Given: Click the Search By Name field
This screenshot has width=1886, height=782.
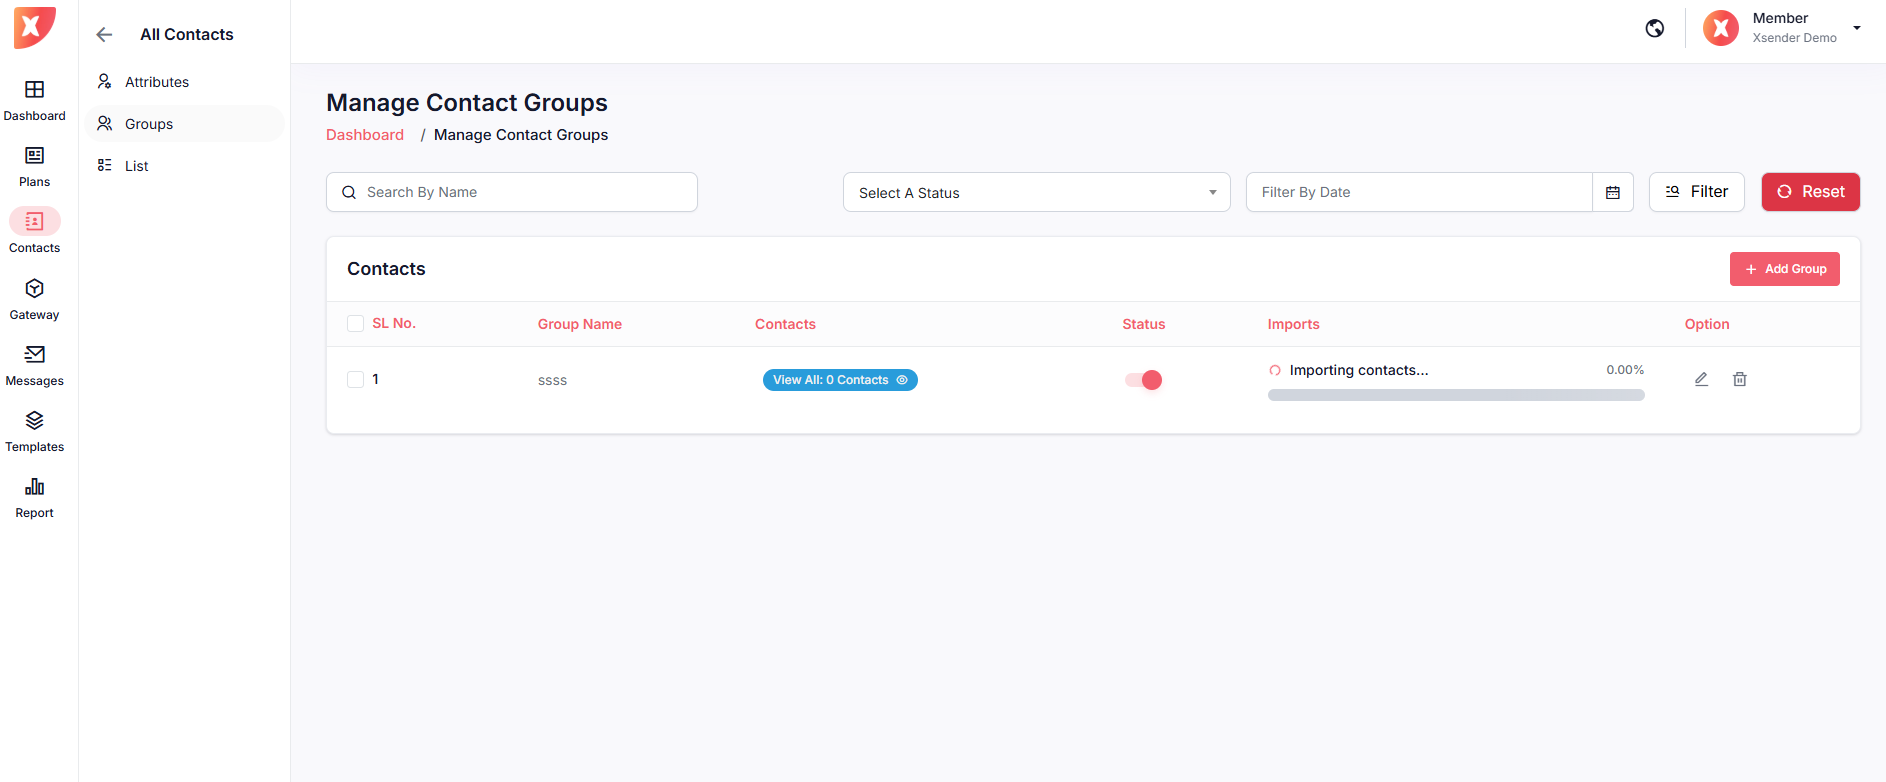Looking at the screenshot, I should [512, 192].
